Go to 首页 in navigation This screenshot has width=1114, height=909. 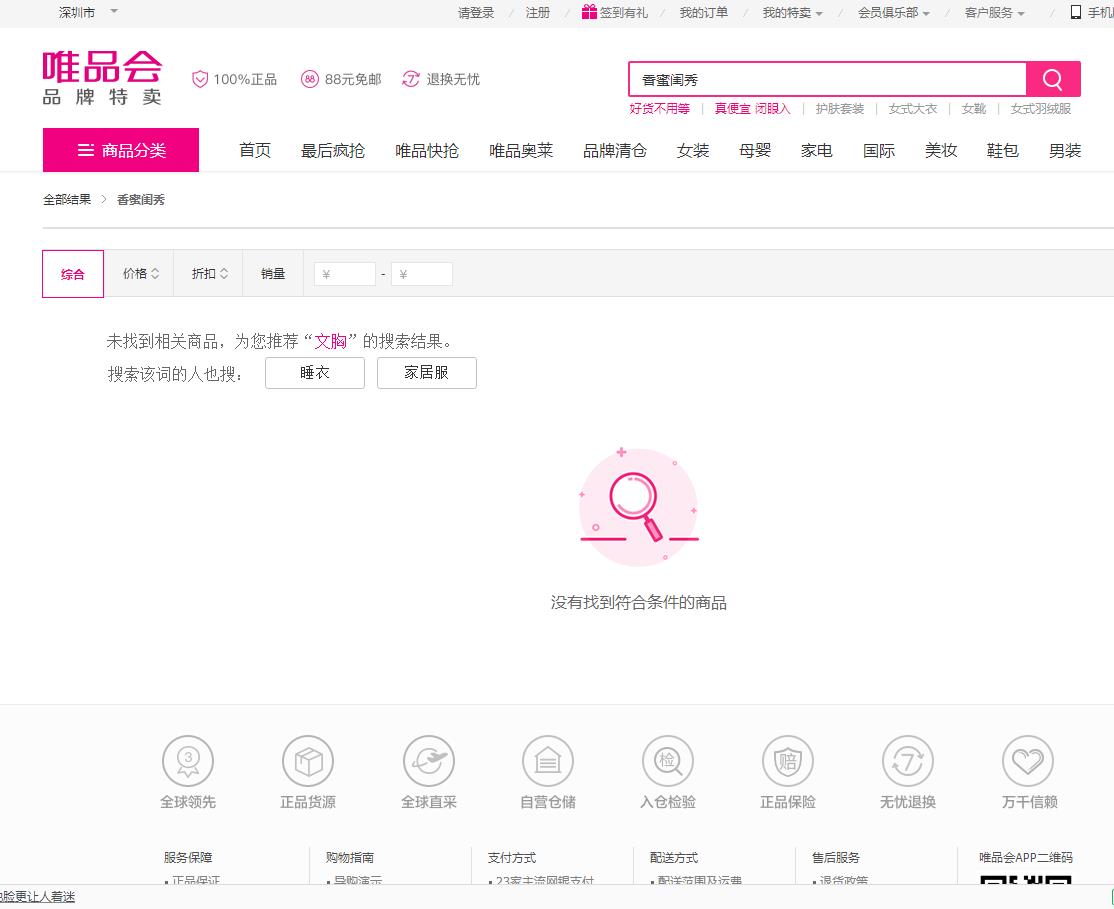255,151
